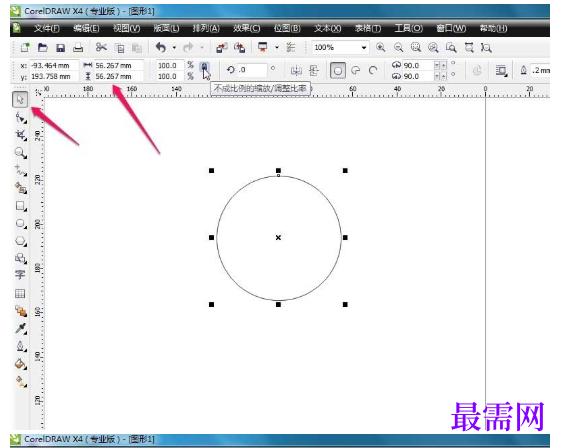Screen dimensions: 563x448
Task: Select the Ellipse shape type button
Action: click(338, 70)
